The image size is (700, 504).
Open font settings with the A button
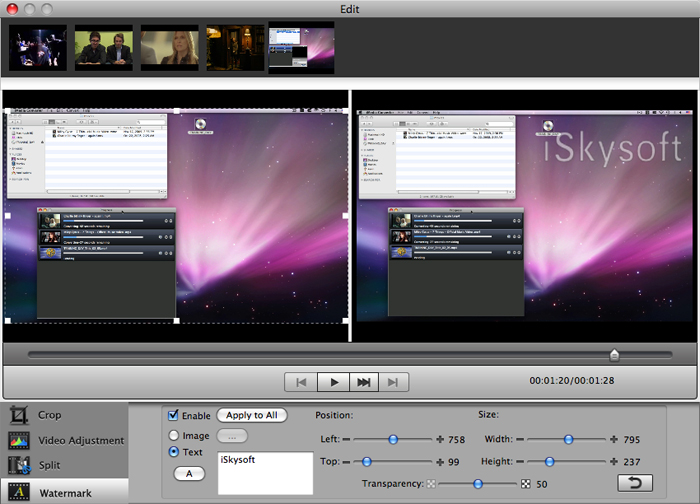(188, 473)
